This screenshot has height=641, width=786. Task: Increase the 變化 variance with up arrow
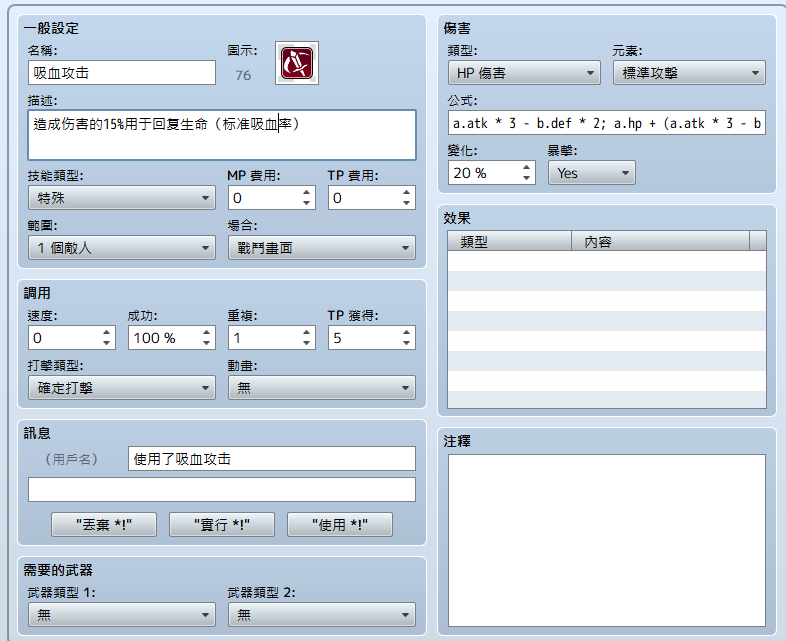coord(526,167)
